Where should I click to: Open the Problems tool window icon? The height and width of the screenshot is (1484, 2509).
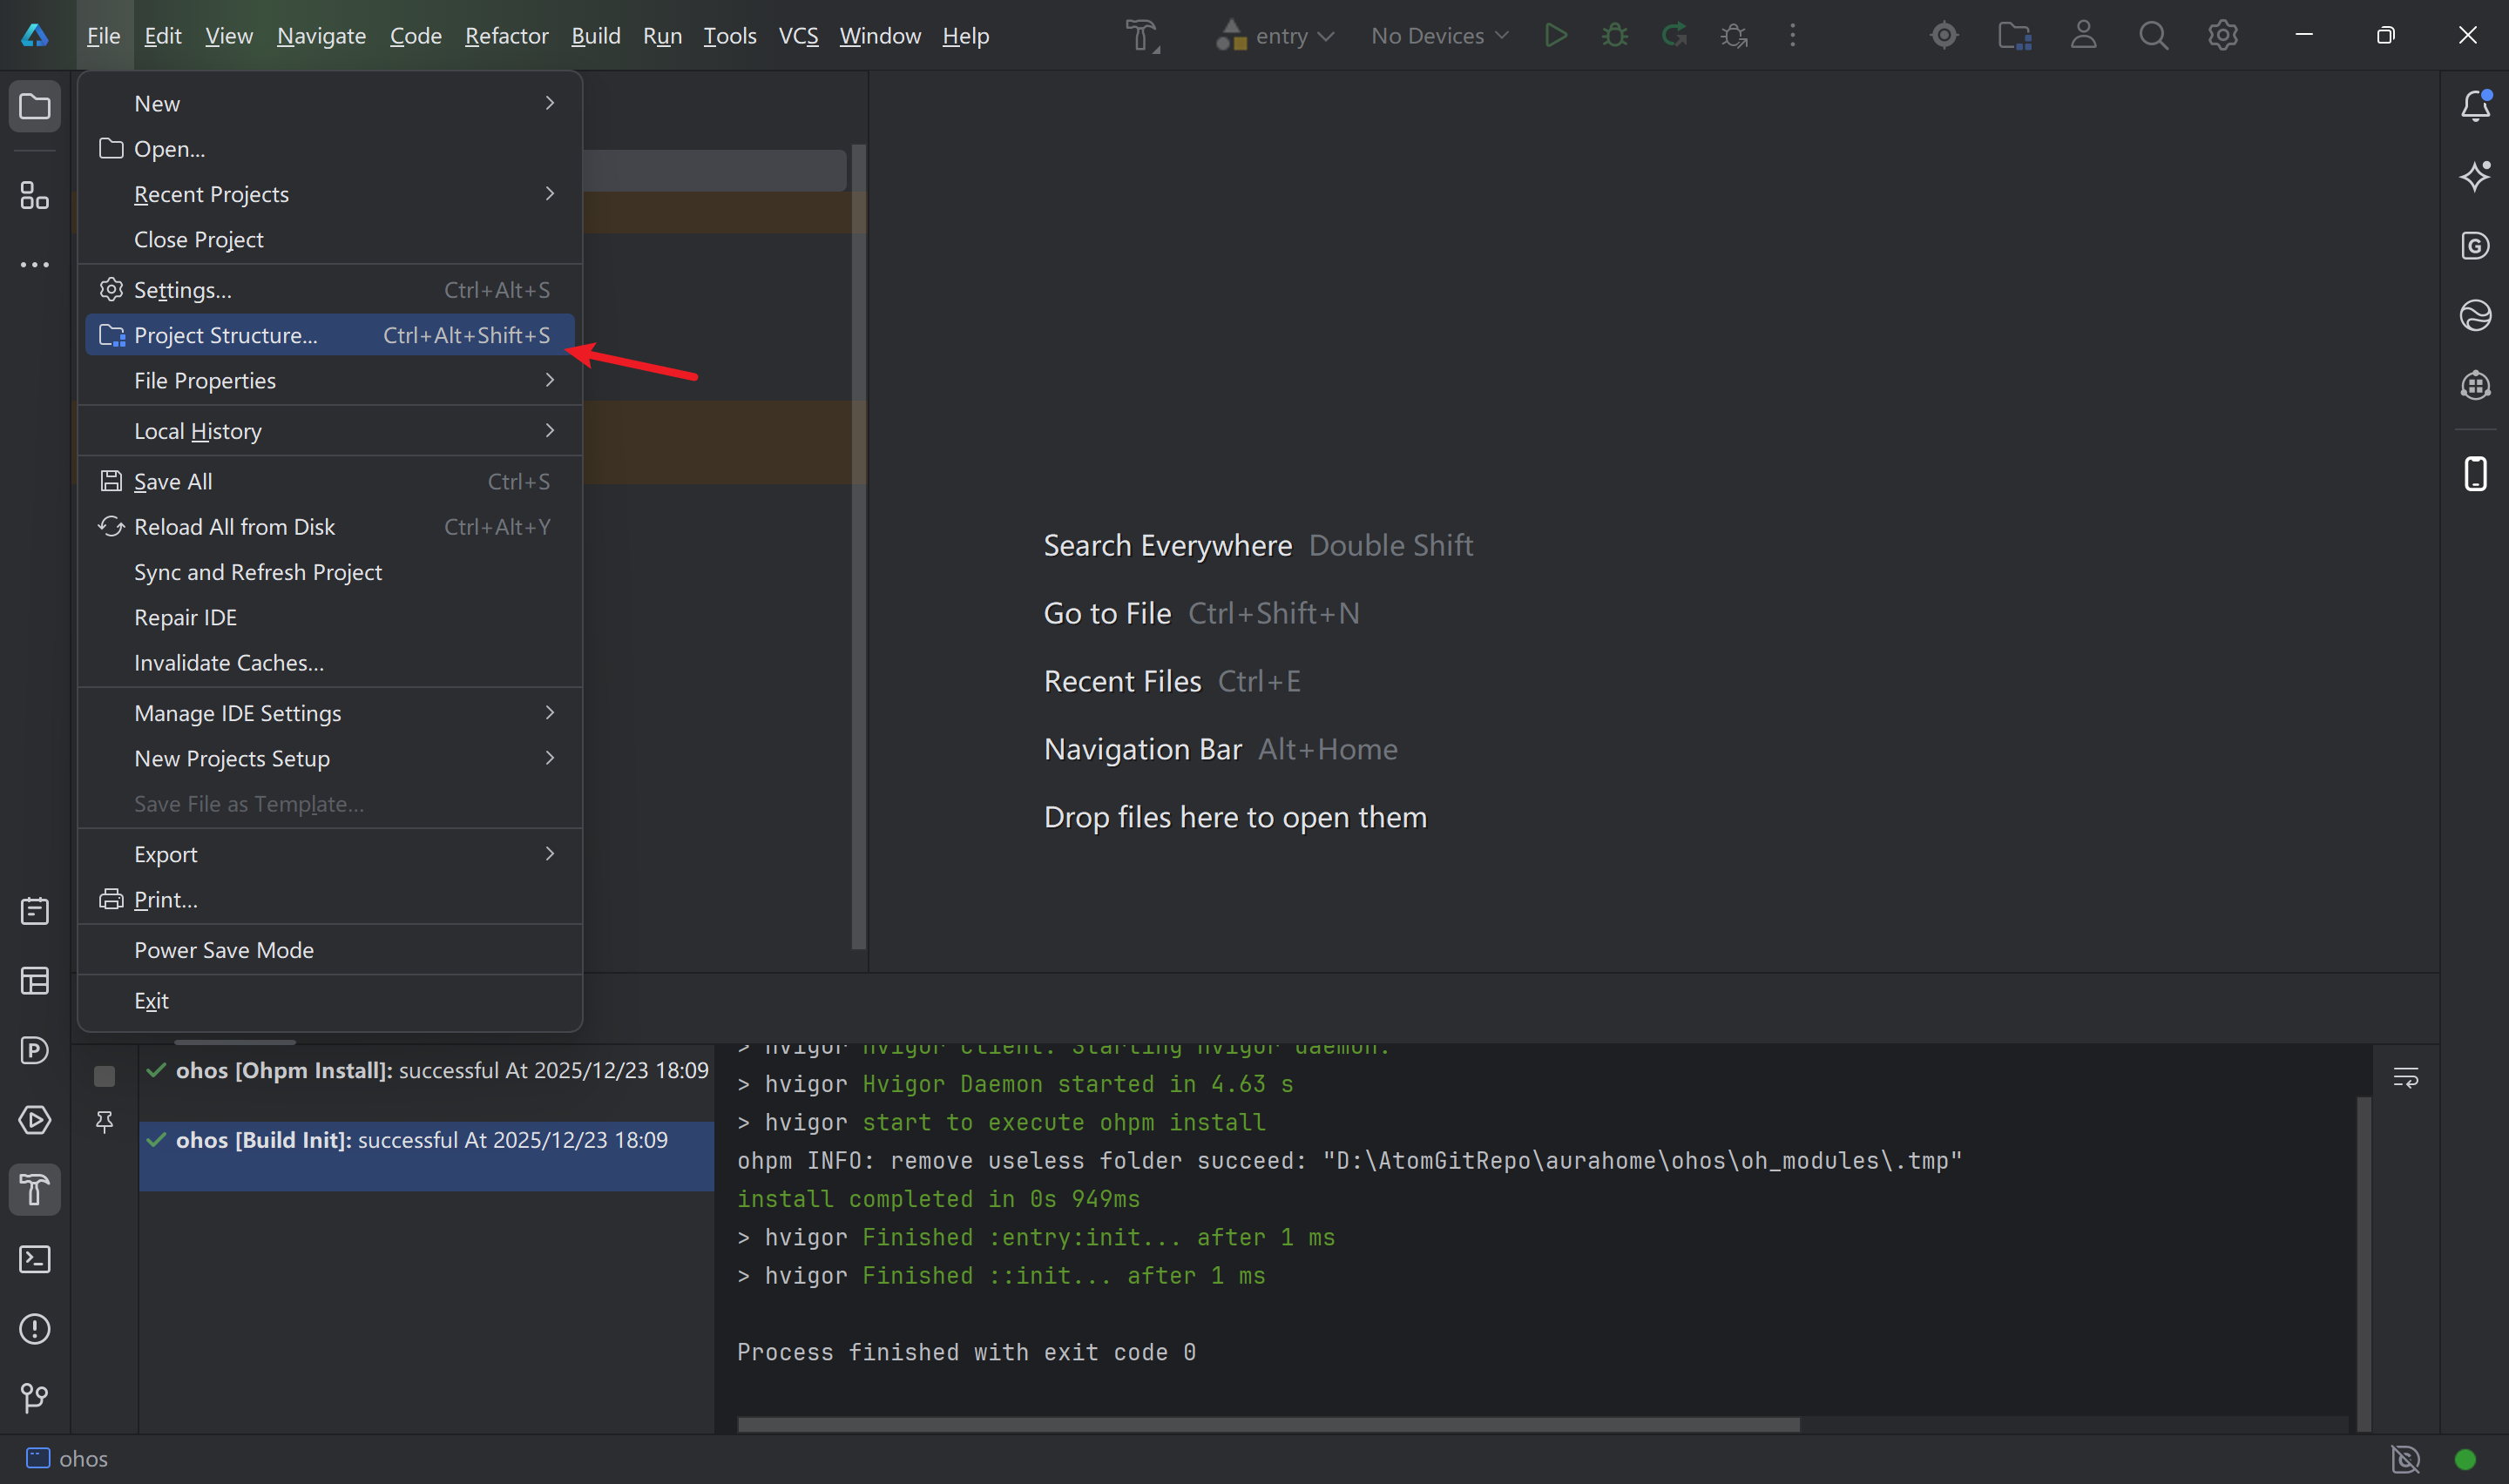pos(35,1329)
